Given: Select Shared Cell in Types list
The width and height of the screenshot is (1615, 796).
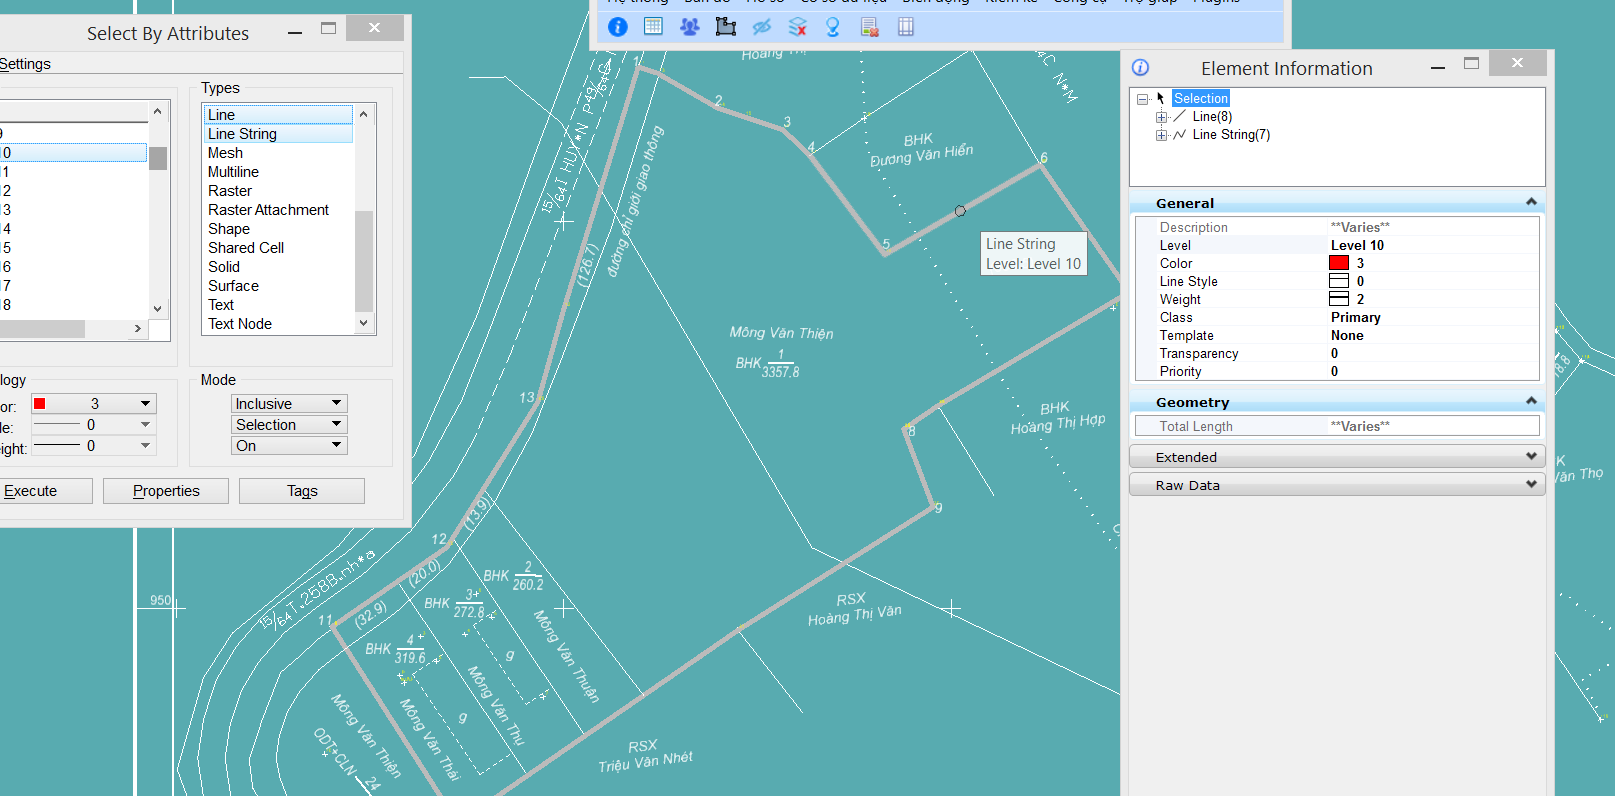Looking at the screenshot, I should pyautogui.click(x=246, y=248).
